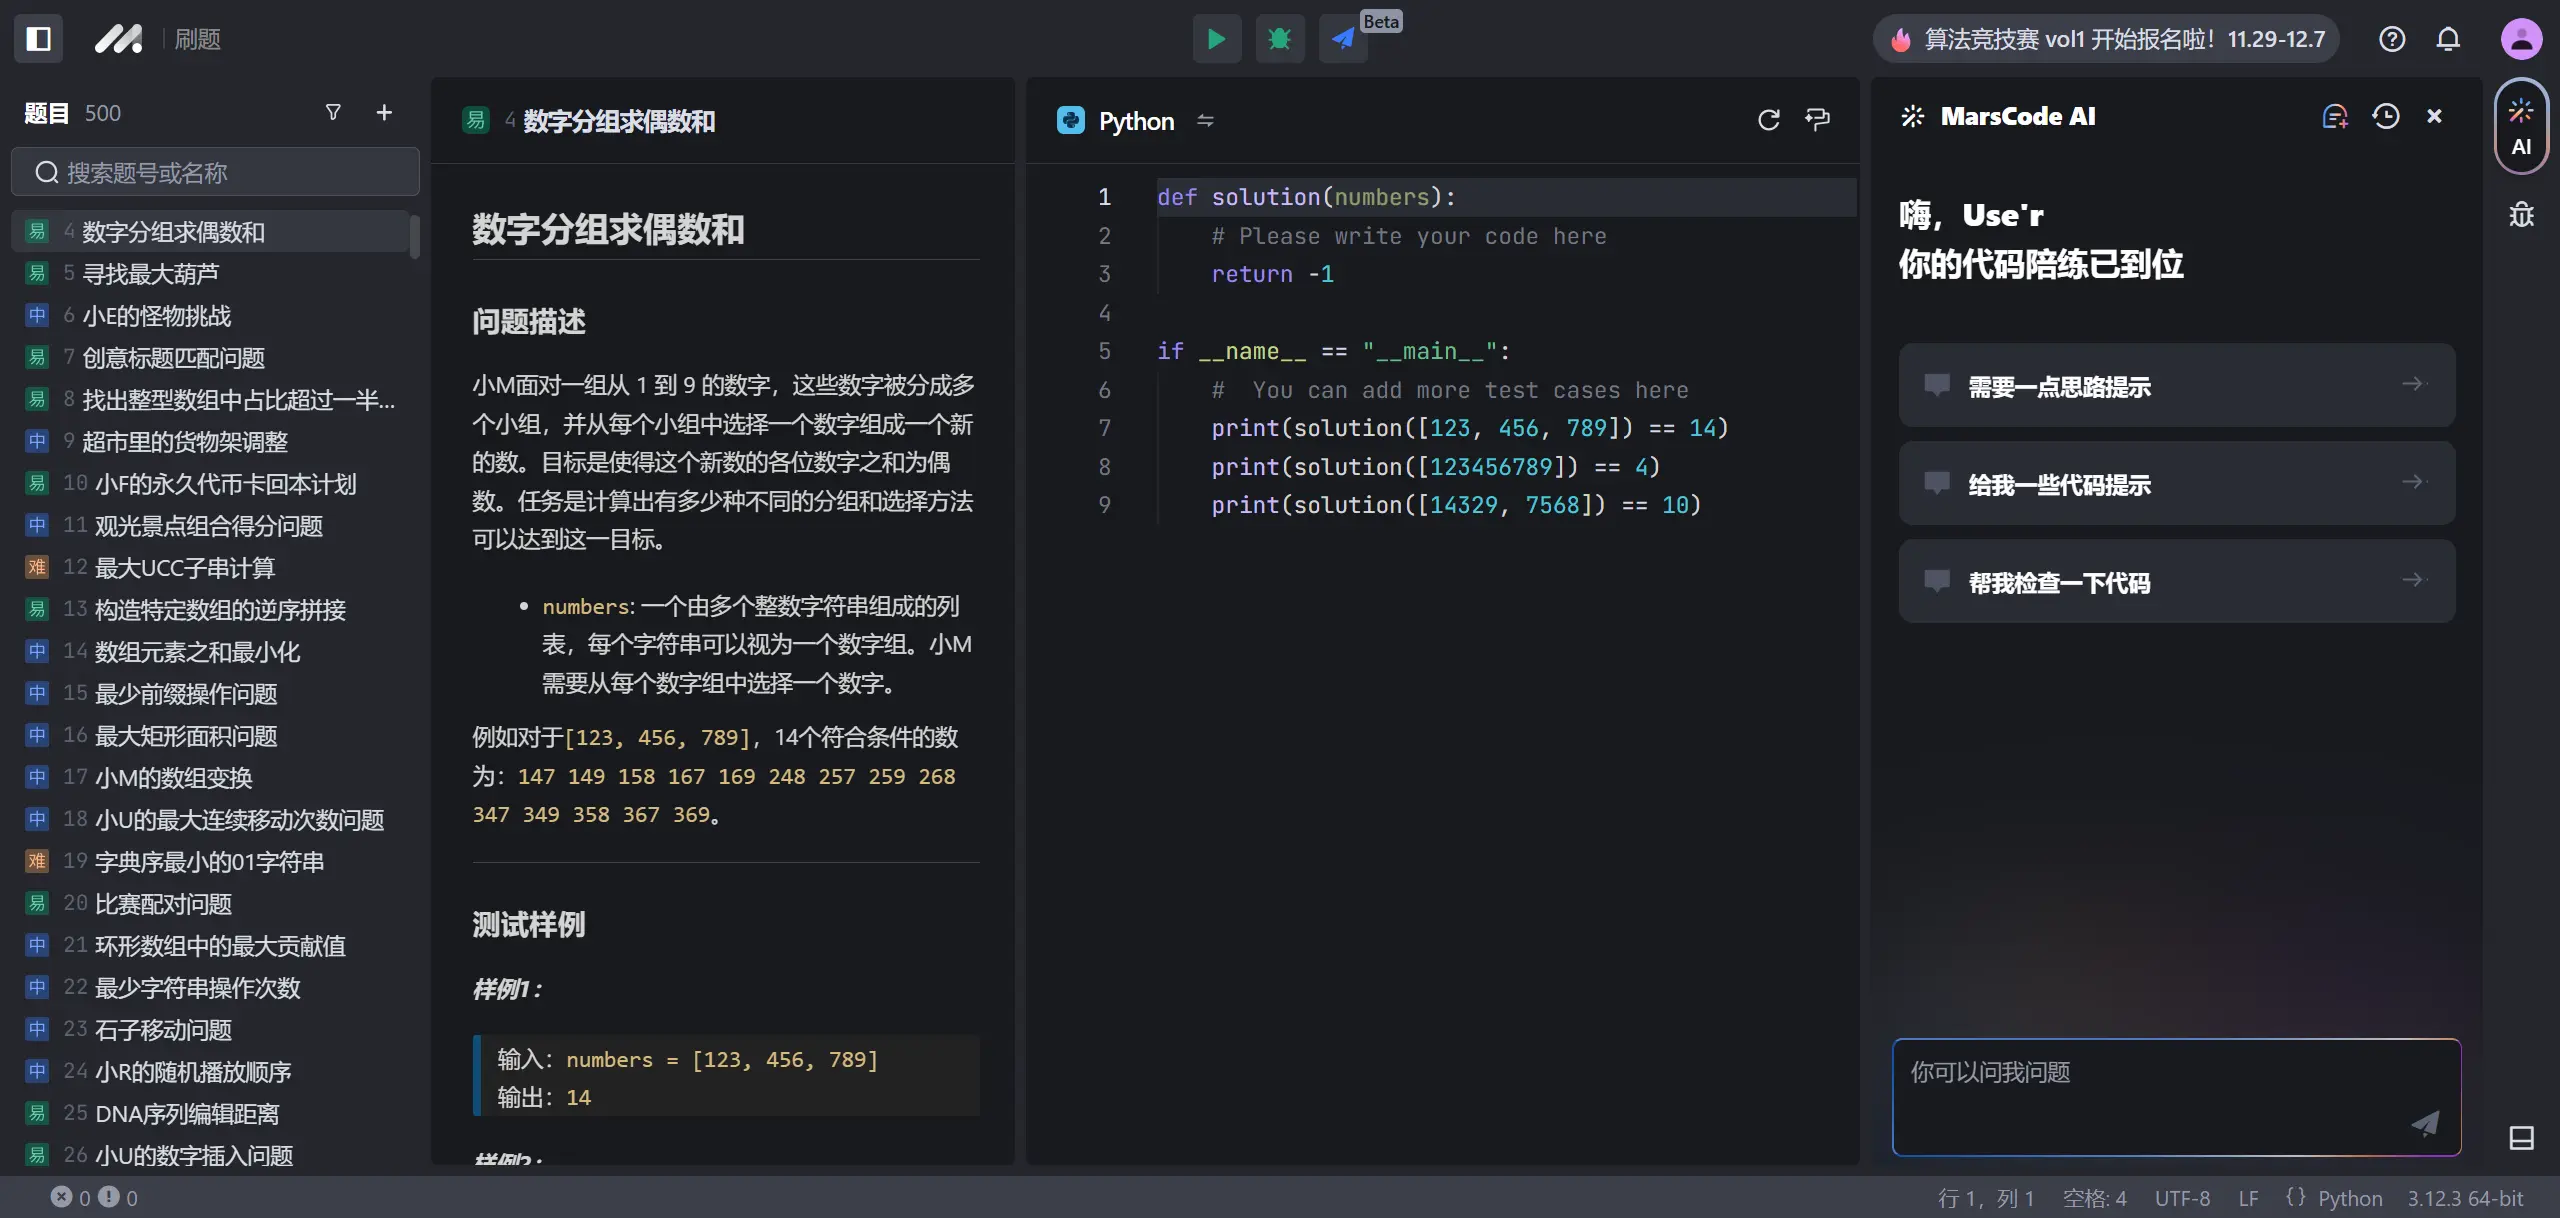Click the MarsCode logo
2560x1218 pixels.
coord(118,39)
